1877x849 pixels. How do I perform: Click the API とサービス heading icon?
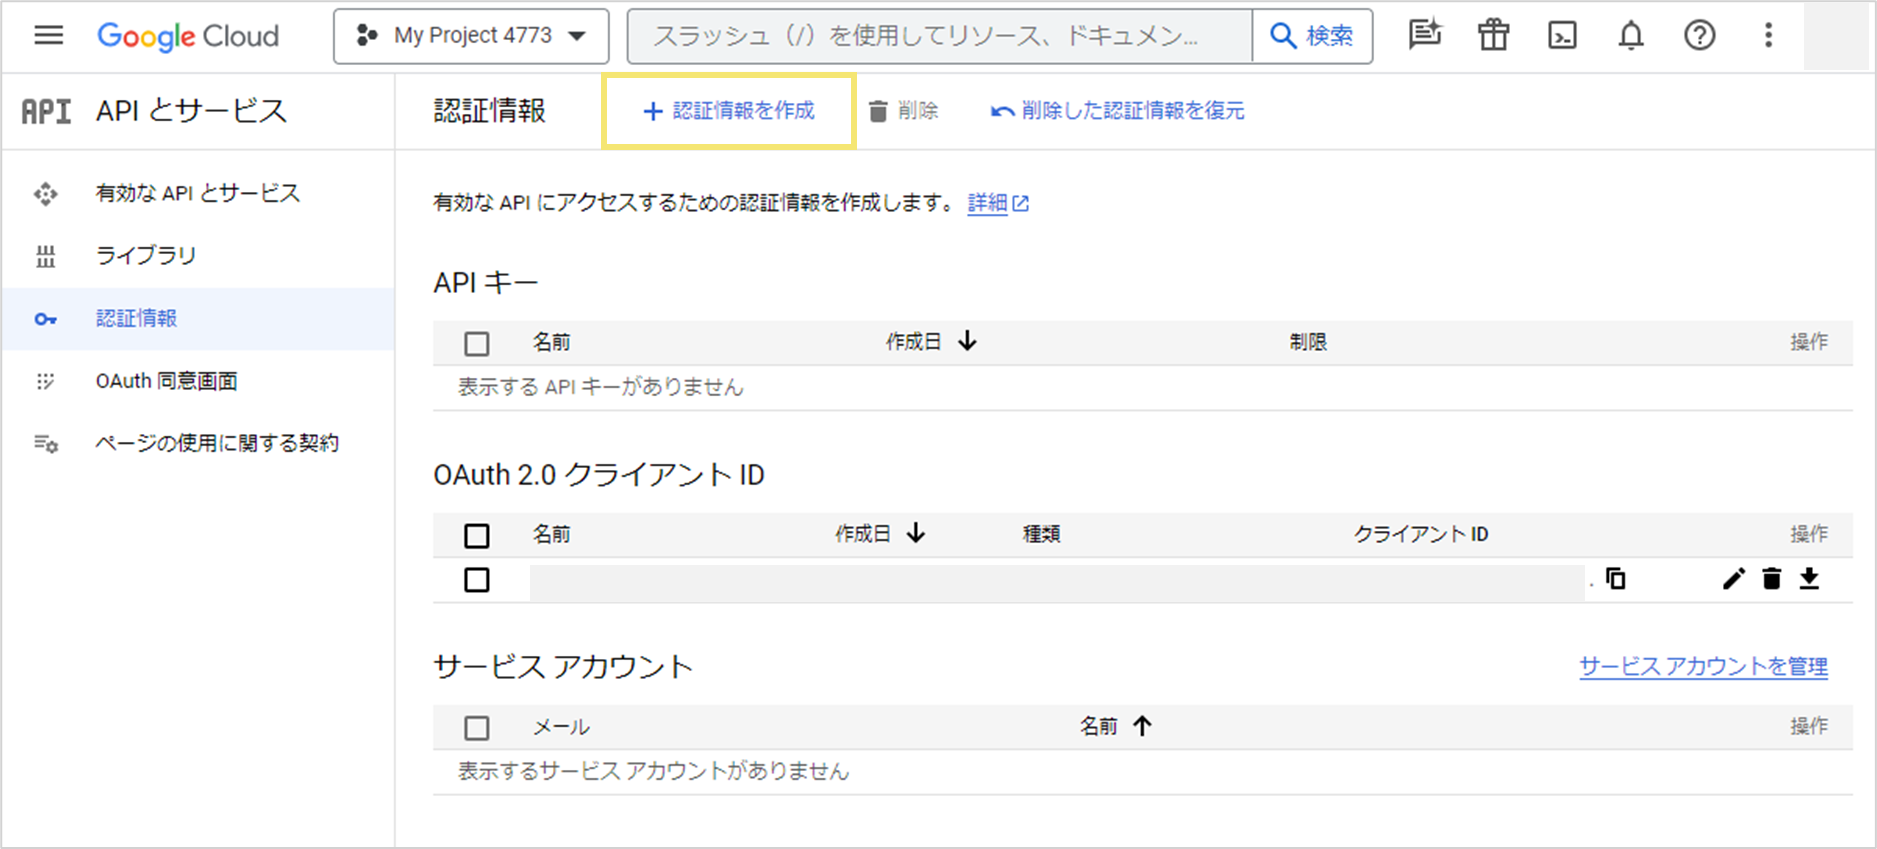[x=46, y=111]
